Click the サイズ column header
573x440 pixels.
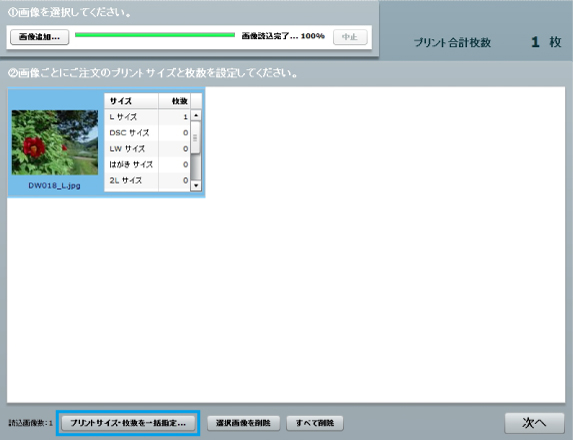(132, 101)
